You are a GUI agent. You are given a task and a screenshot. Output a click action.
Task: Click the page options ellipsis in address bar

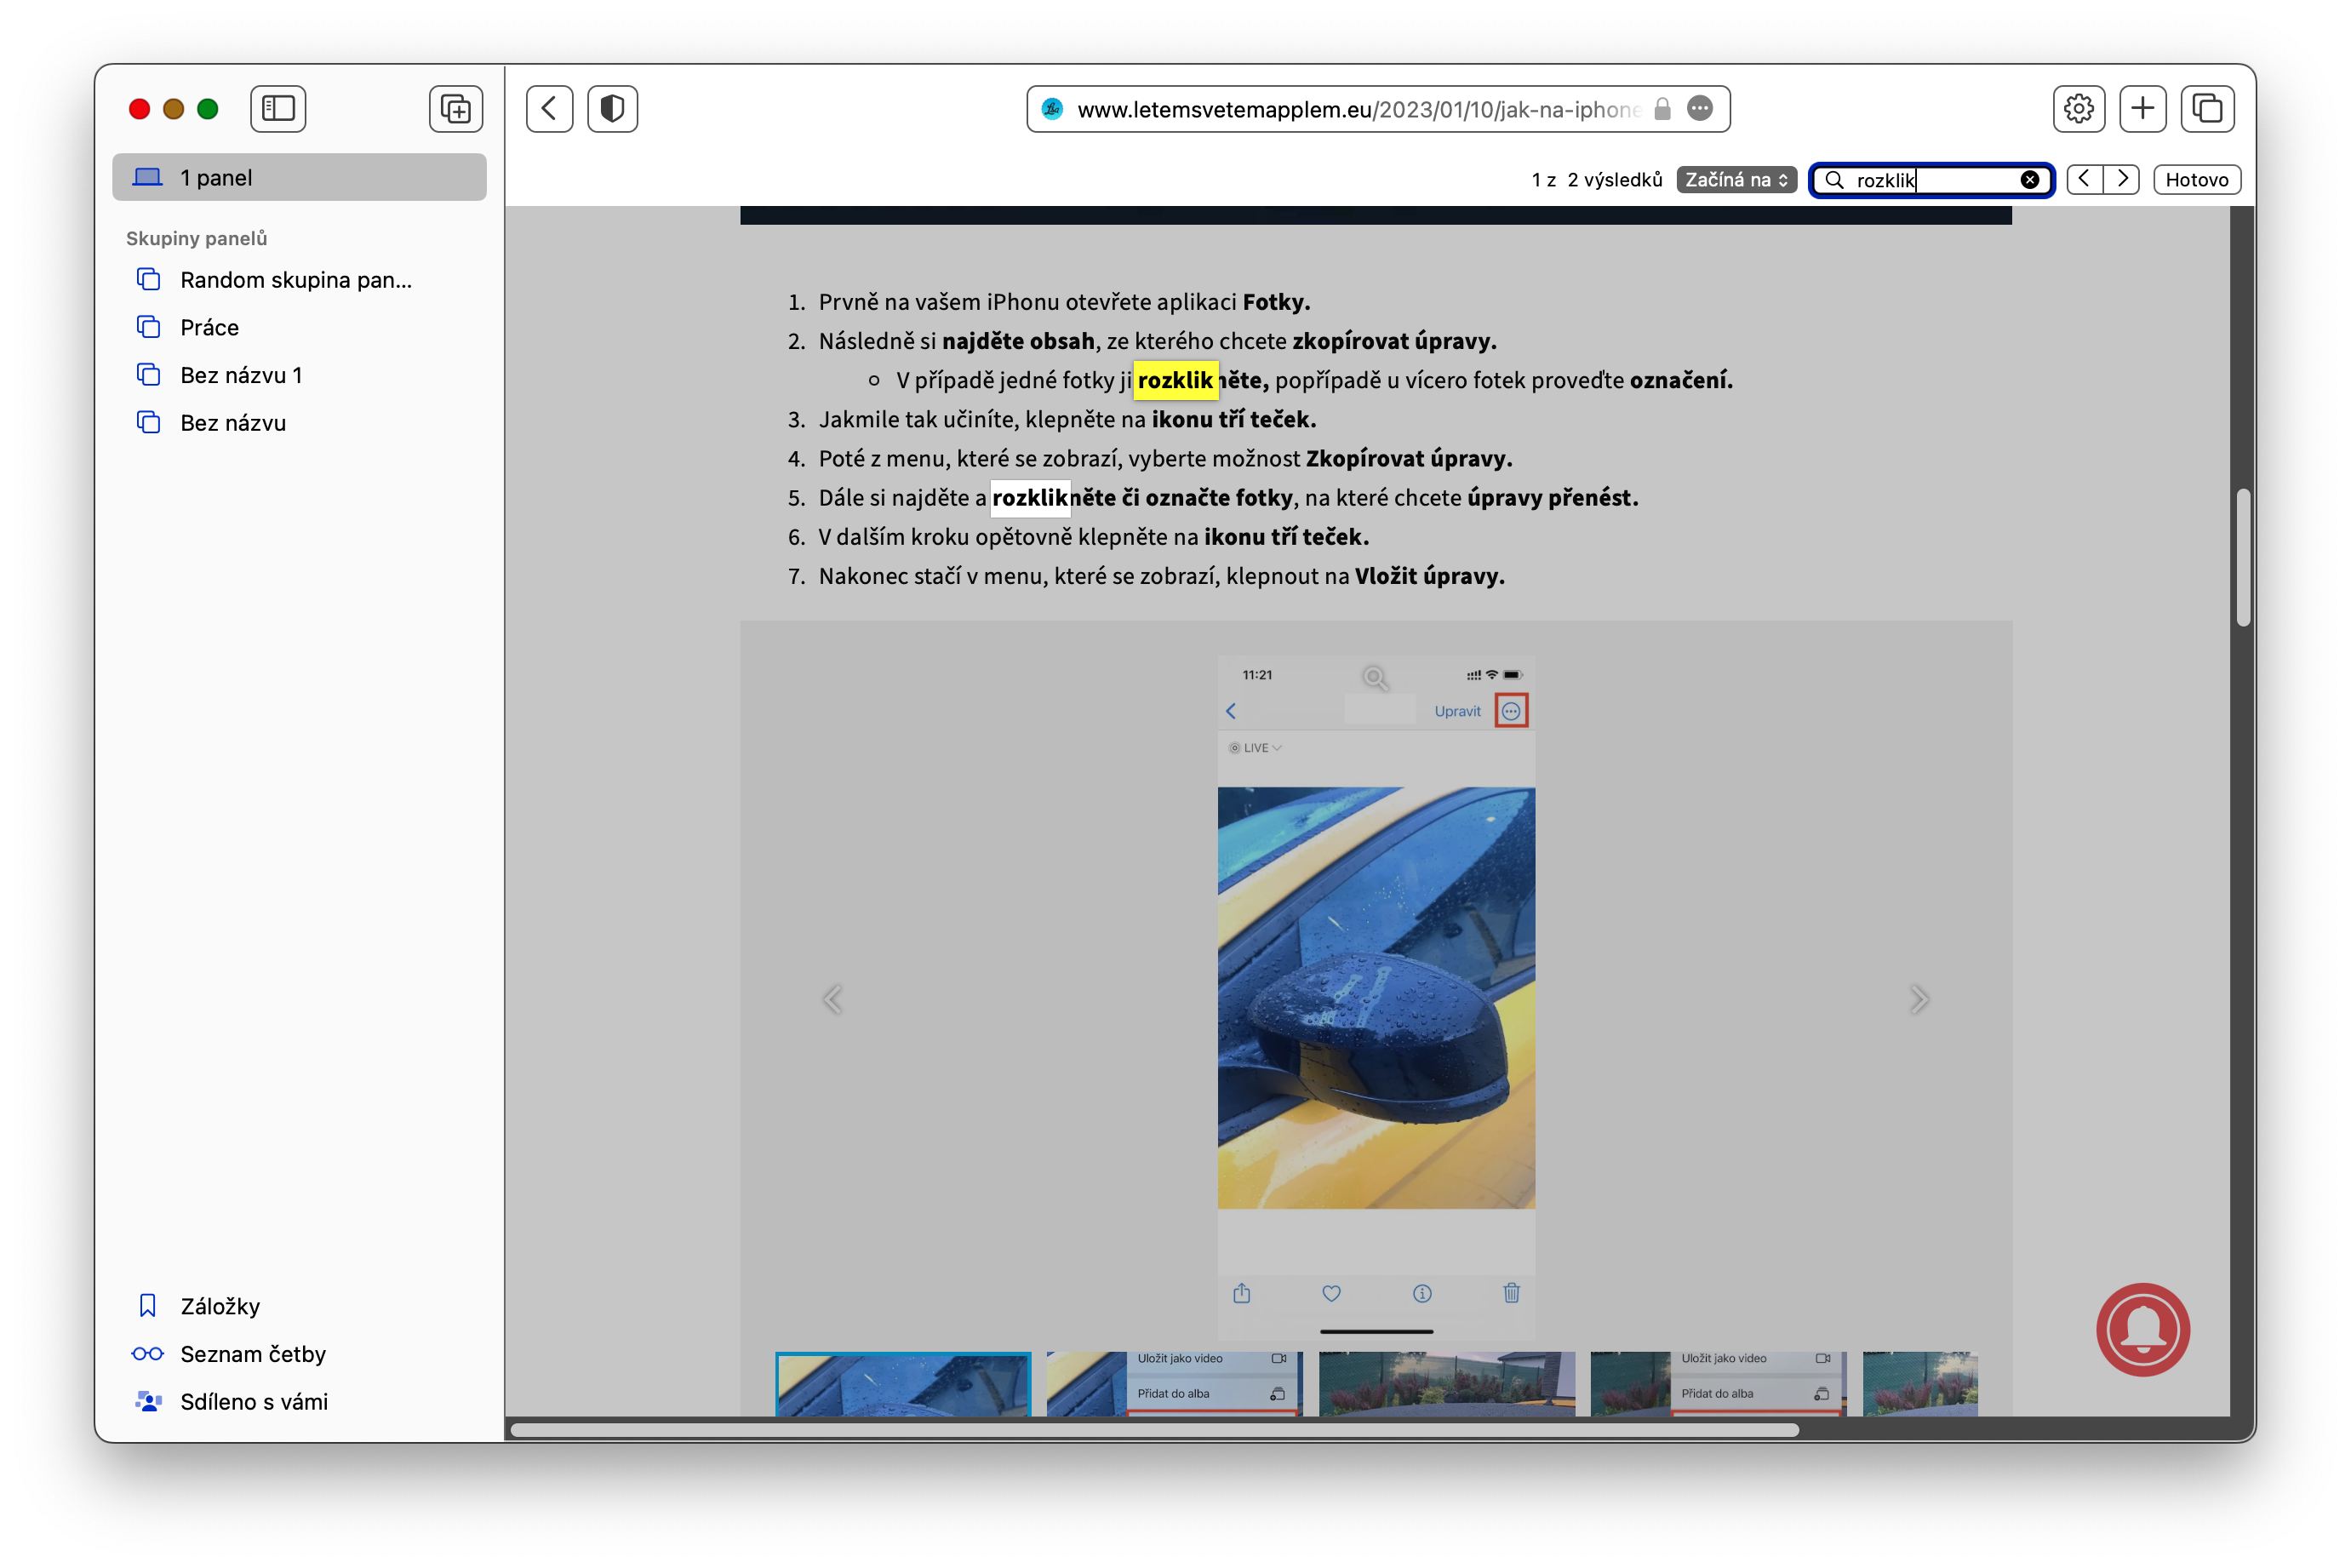tap(1699, 108)
